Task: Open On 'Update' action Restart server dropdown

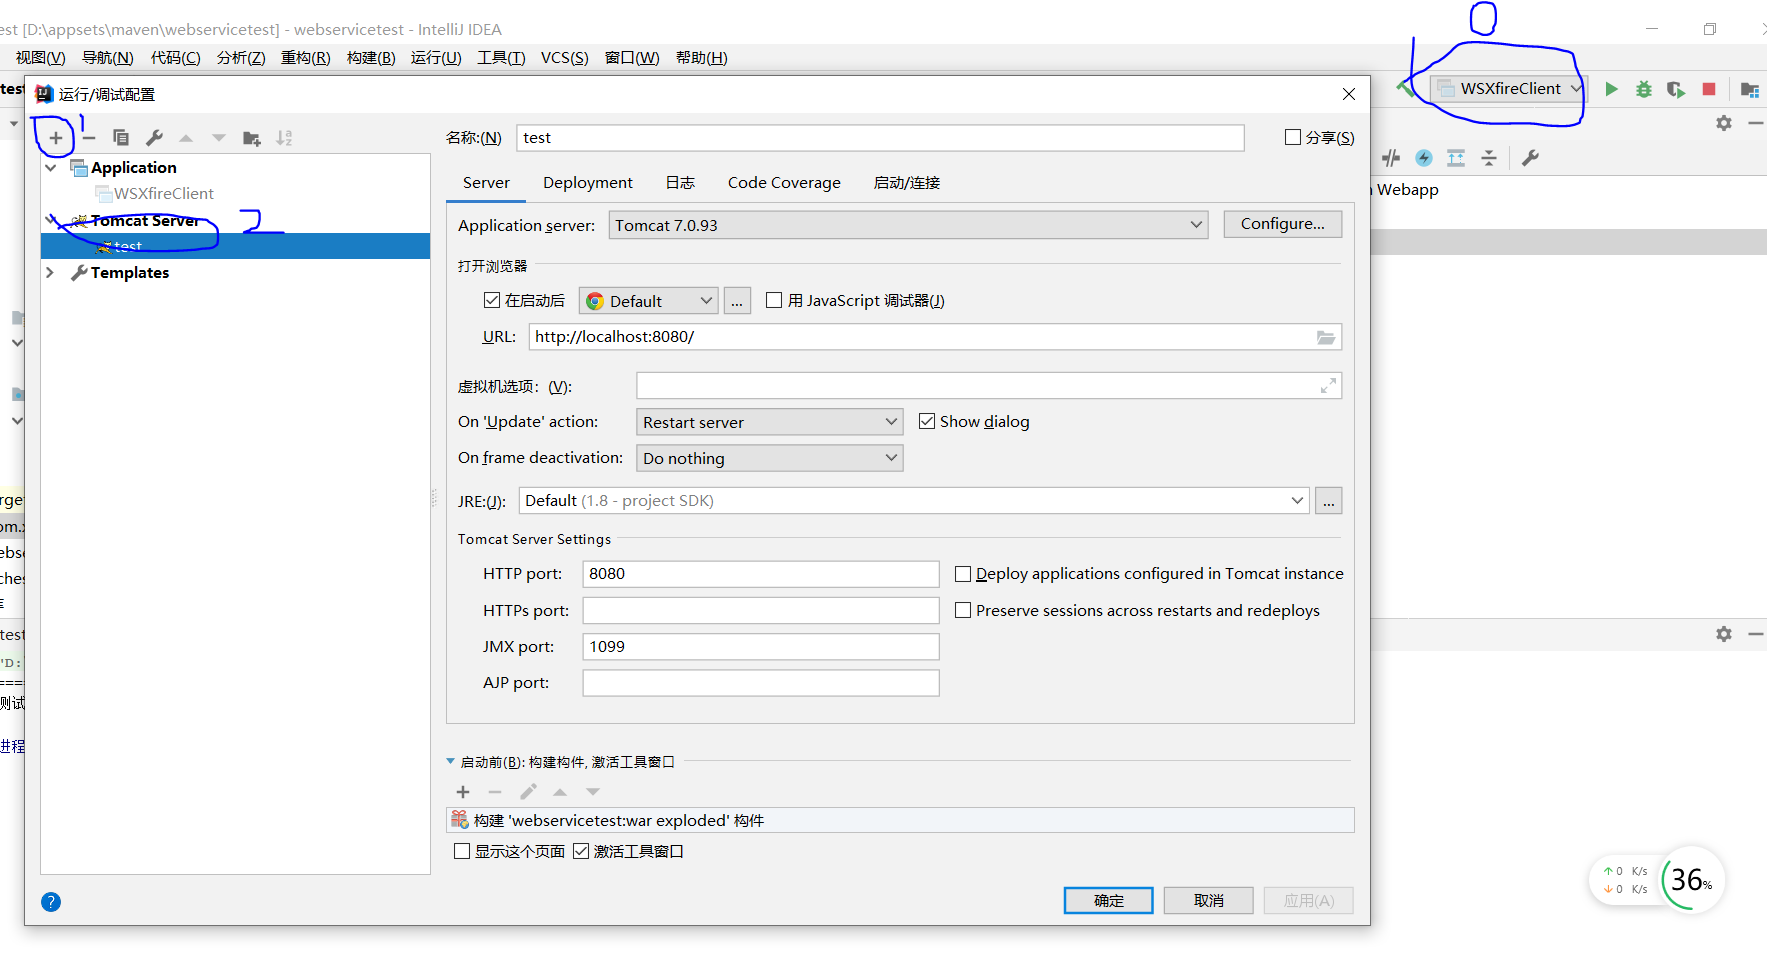Action: click(x=769, y=422)
